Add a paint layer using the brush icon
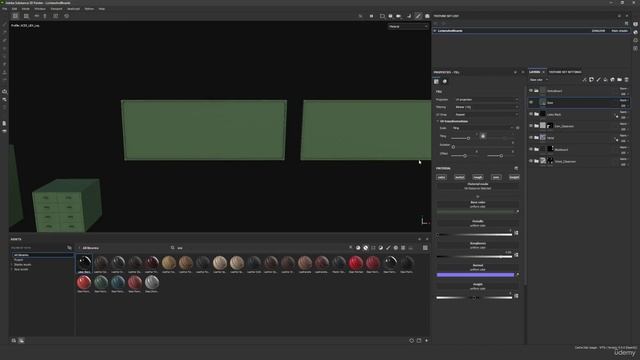640x360 pixels. coord(598,80)
